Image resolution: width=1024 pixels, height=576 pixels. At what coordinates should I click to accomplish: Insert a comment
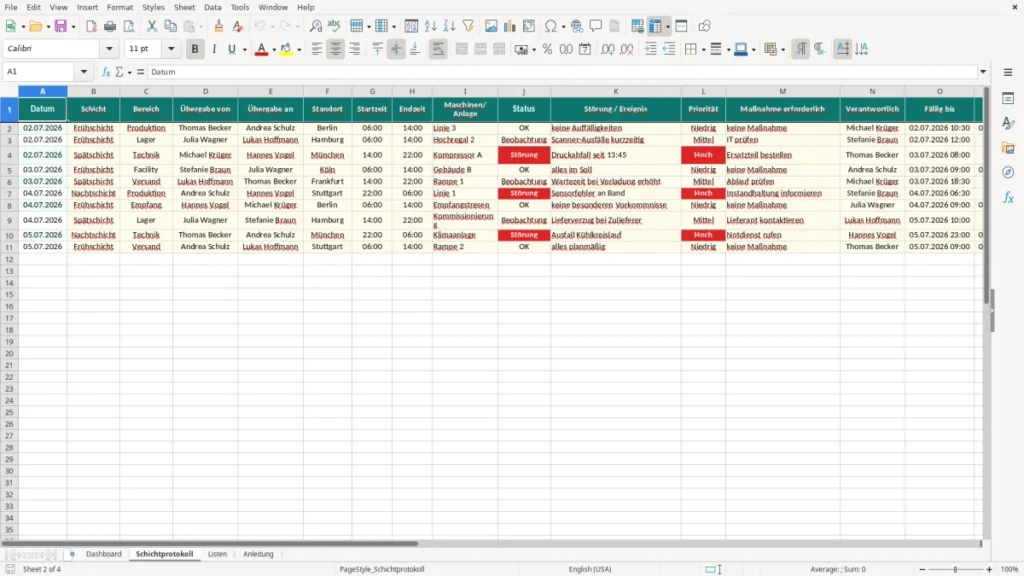(596, 26)
